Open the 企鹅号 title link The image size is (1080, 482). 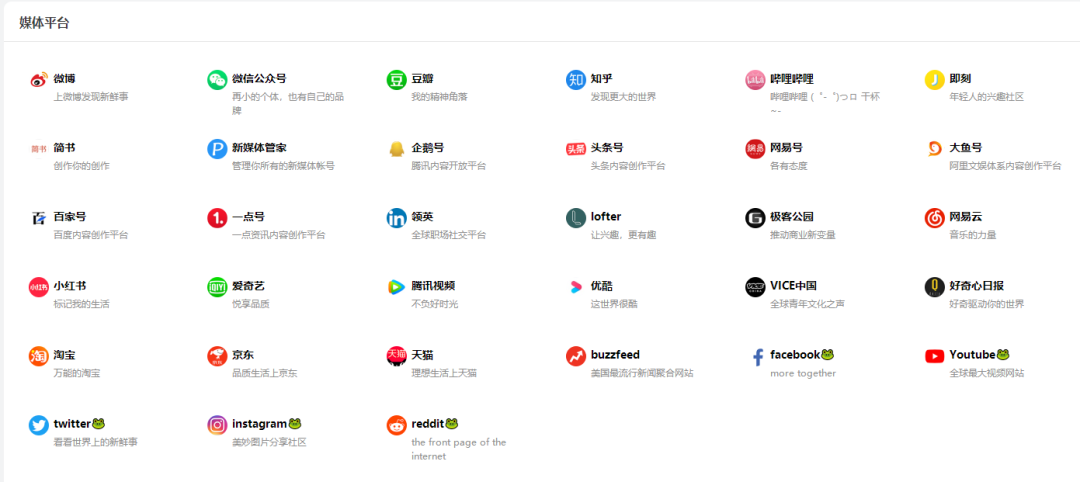pos(428,147)
